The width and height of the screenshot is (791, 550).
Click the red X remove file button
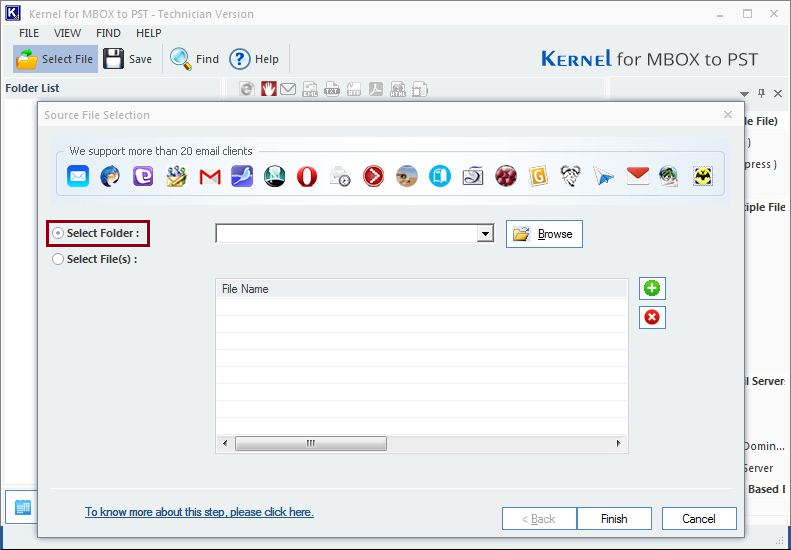[x=652, y=317]
